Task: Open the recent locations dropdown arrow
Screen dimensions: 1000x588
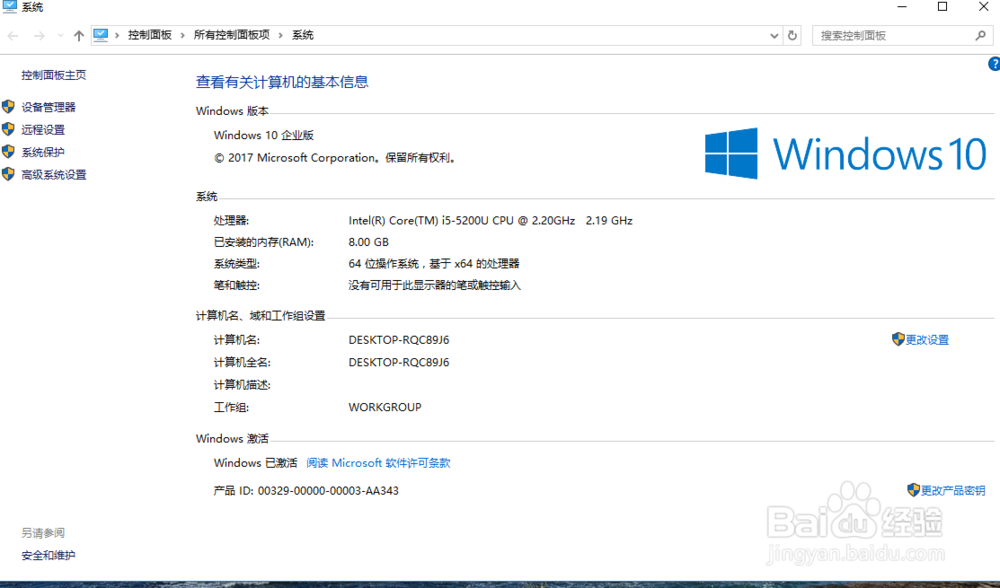Action: (61, 36)
